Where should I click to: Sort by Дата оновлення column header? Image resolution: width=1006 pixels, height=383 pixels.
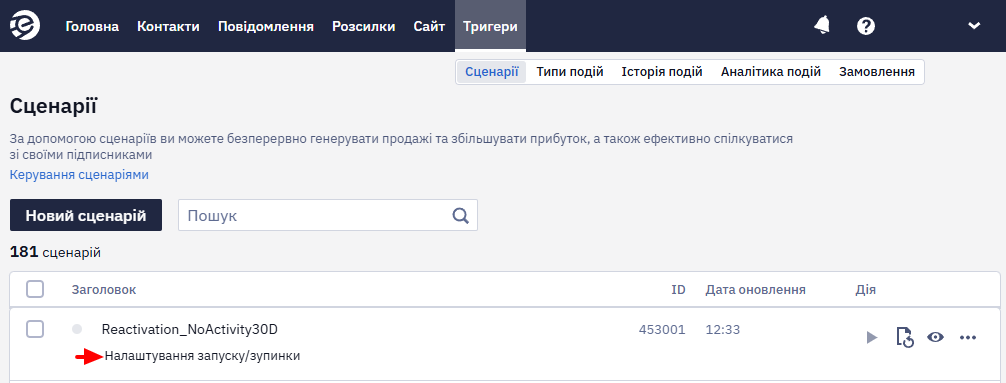[x=756, y=290]
